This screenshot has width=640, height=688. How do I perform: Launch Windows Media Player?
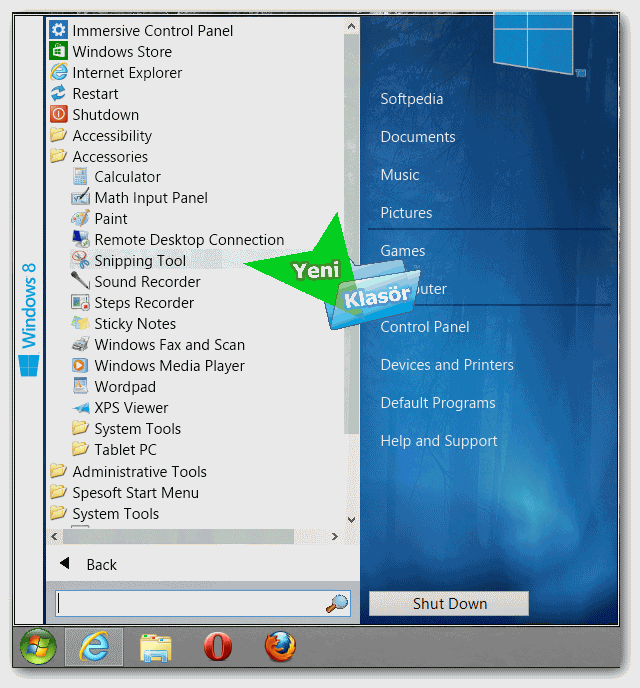click(x=168, y=366)
